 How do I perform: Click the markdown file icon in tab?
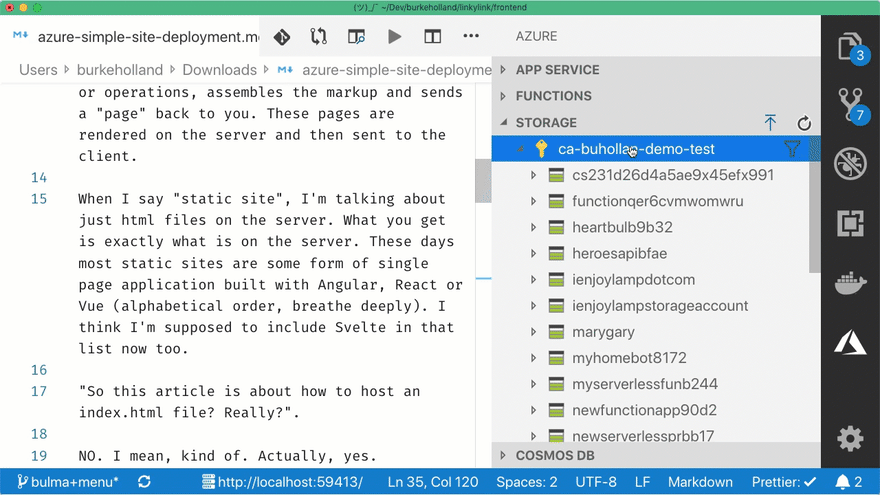coord(20,35)
